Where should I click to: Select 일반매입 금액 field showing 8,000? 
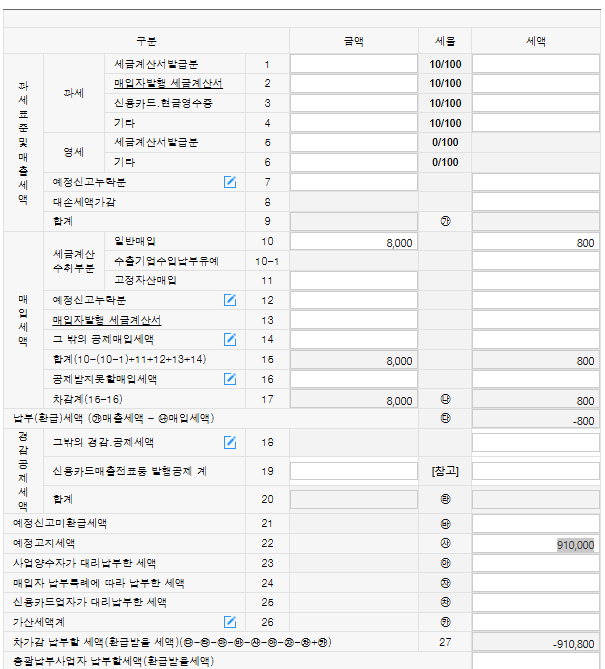click(x=353, y=242)
